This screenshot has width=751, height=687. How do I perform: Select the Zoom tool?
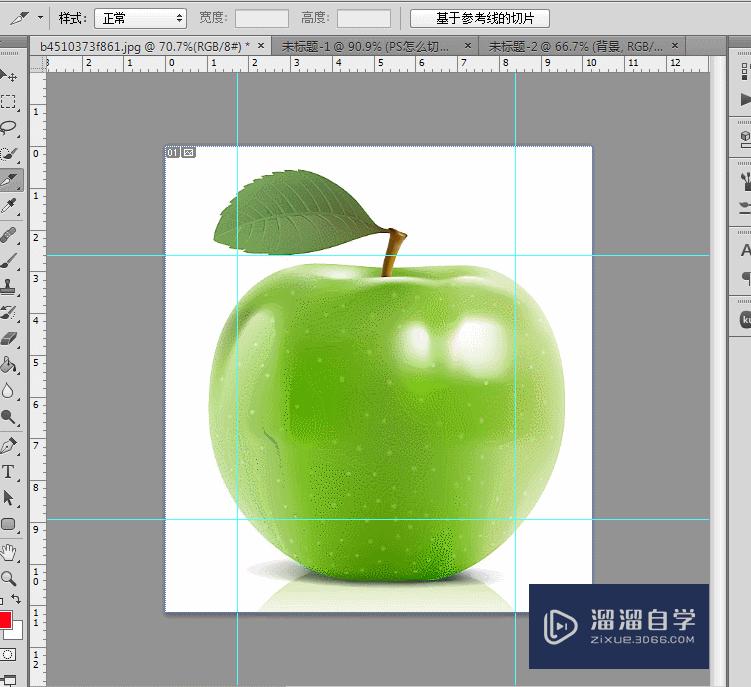tap(8, 579)
